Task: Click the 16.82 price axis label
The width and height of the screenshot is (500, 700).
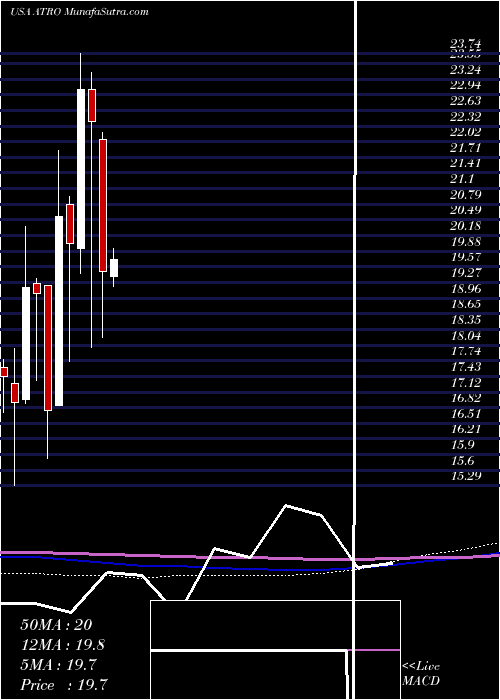Action: pyautogui.click(x=466, y=398)
